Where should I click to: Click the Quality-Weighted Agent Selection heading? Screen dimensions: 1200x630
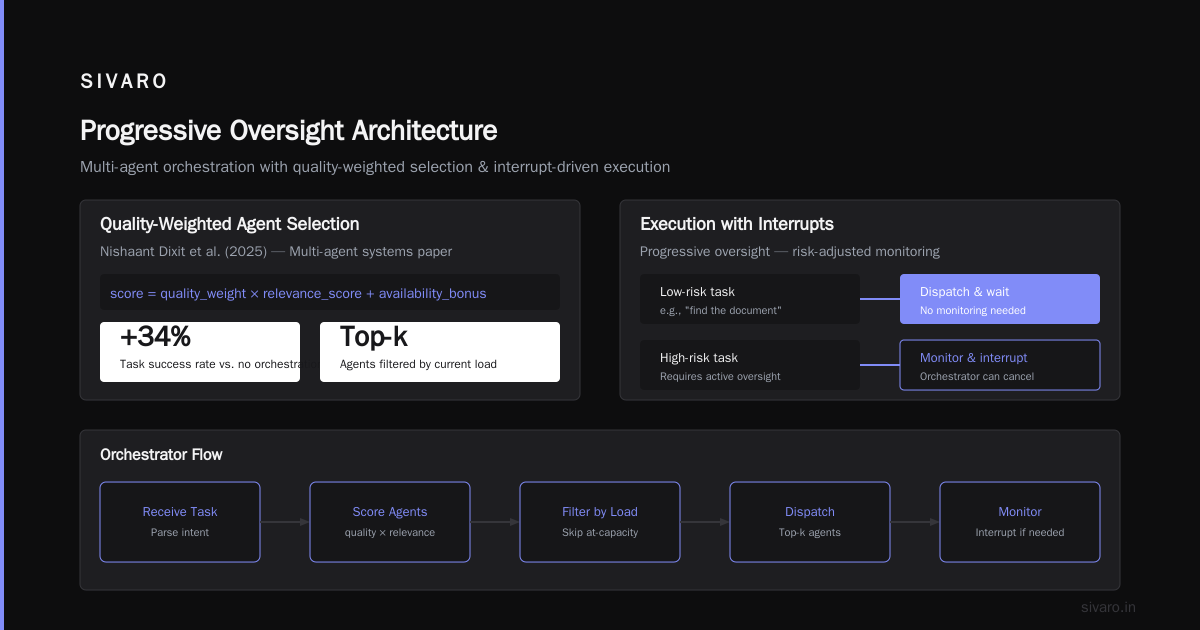coord(230,224)
